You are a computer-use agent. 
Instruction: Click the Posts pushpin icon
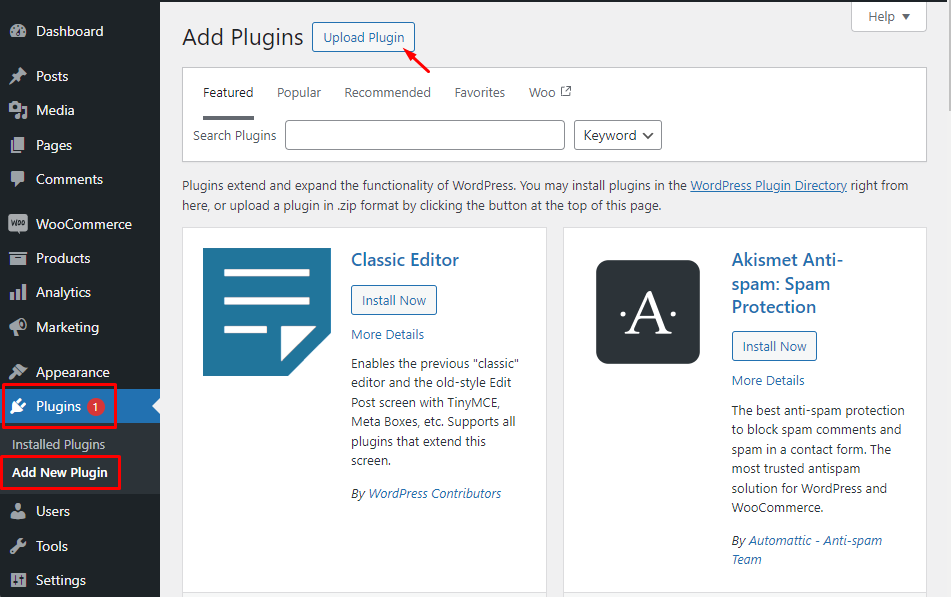pos(18,76)
